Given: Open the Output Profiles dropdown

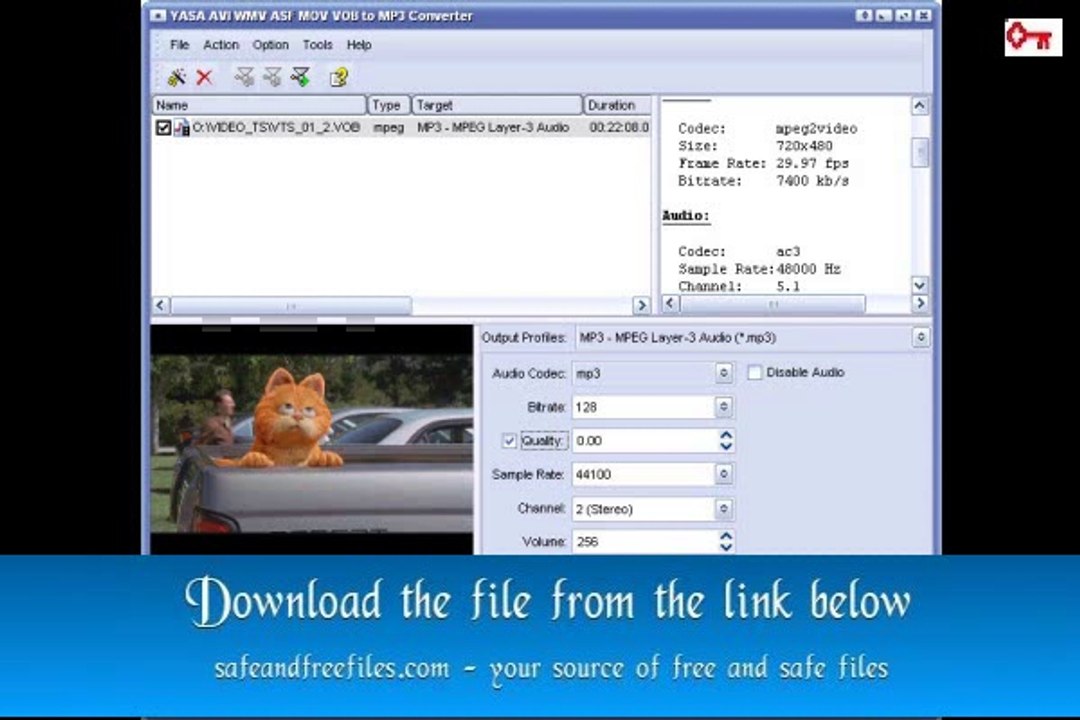Looking at the screenshot, I should (921, 338).
